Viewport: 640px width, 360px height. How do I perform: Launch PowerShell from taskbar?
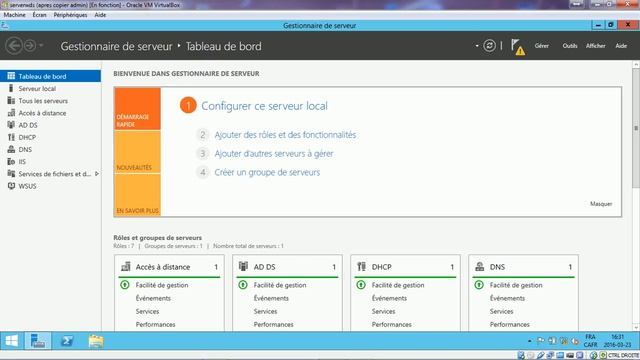pyautogui.click(x=67, y=341)
